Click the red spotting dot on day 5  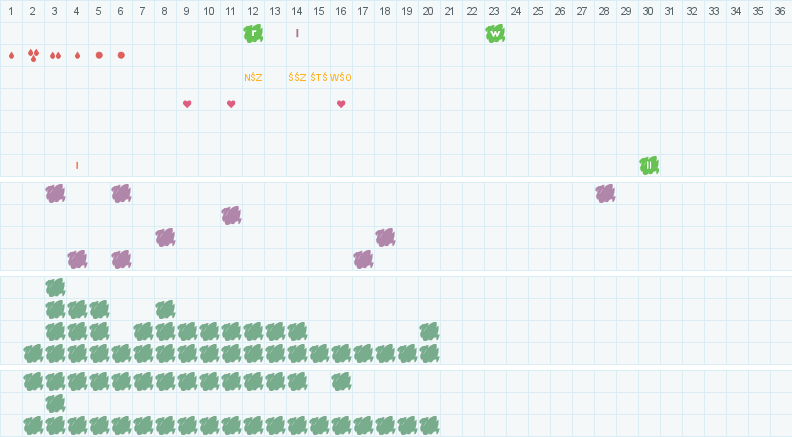click(99, 55)
